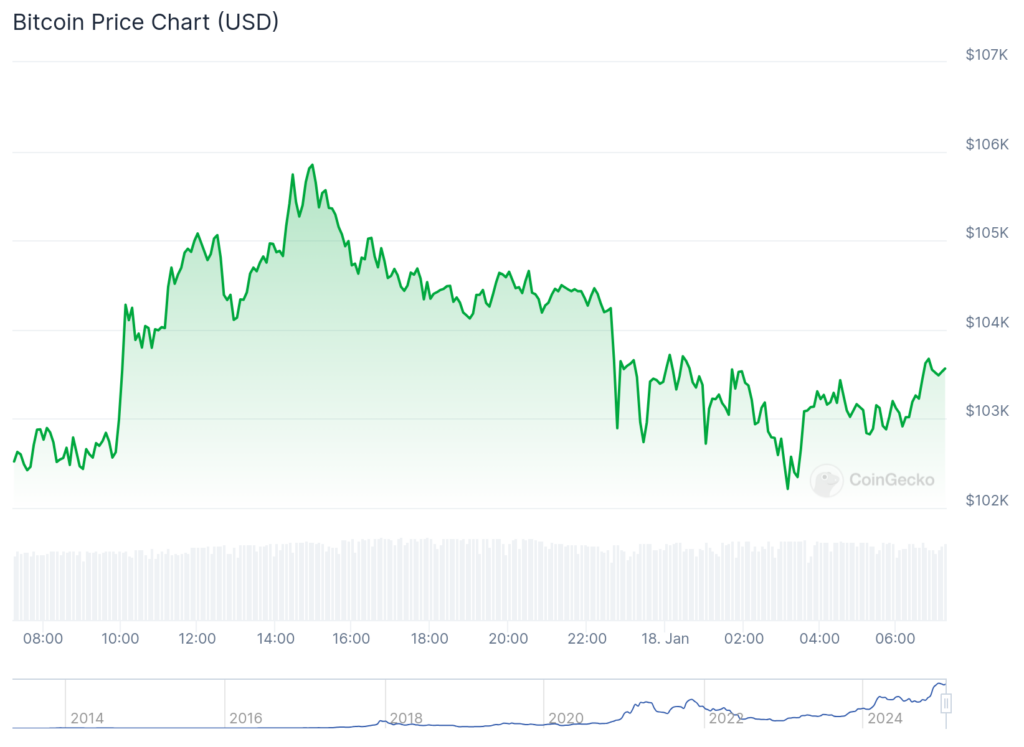
Task: Click the 22:00 time axis label
Action: (587, 639)
